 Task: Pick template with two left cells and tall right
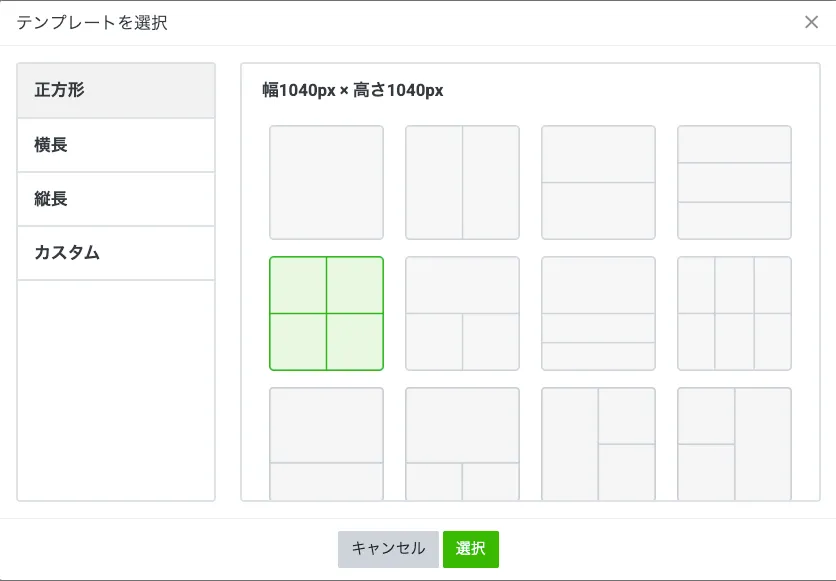pyautogui.click(x=734, y=443)
